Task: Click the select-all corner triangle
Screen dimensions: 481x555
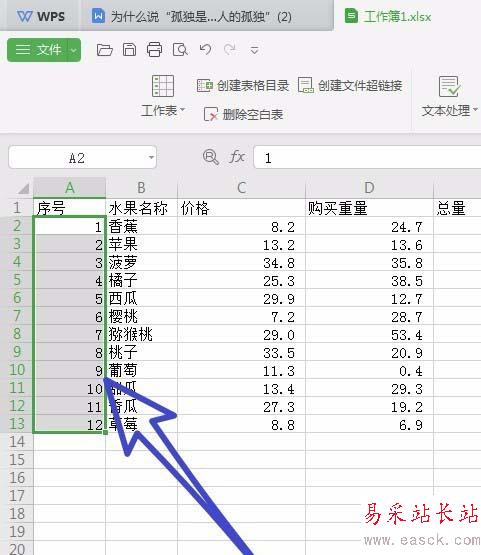Action: coord(23,188)
